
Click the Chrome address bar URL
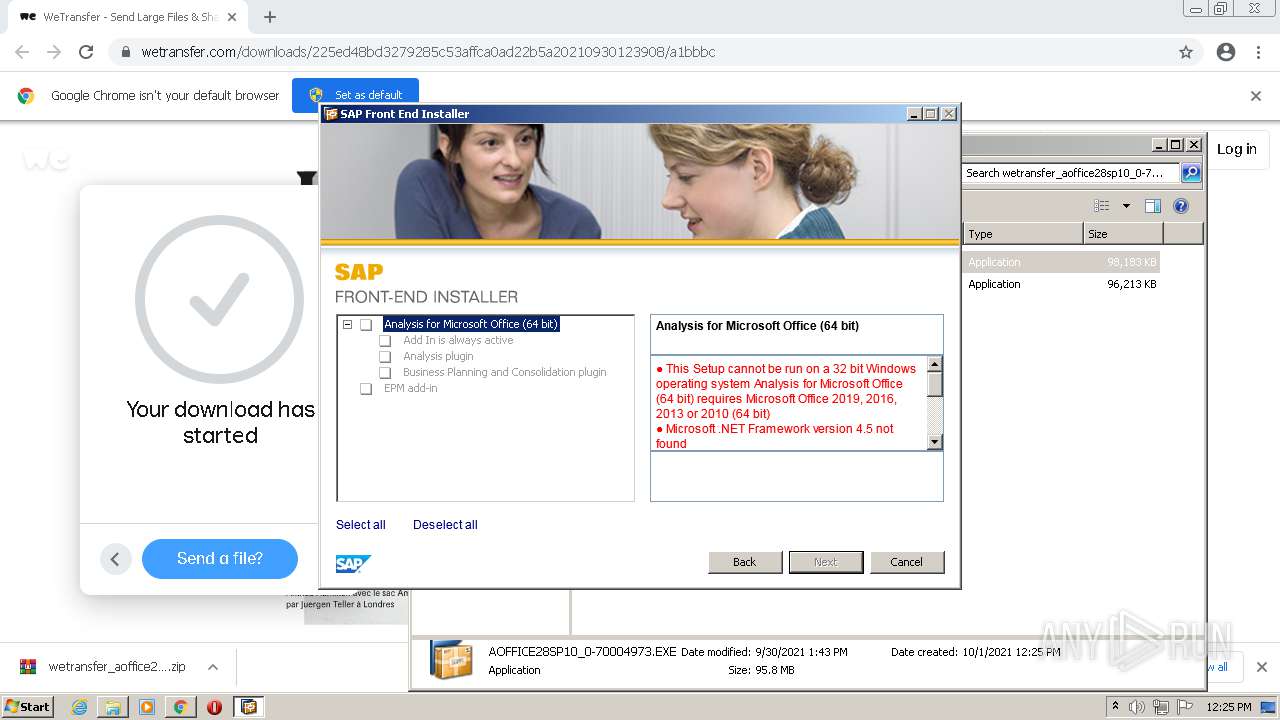[428, 52]
